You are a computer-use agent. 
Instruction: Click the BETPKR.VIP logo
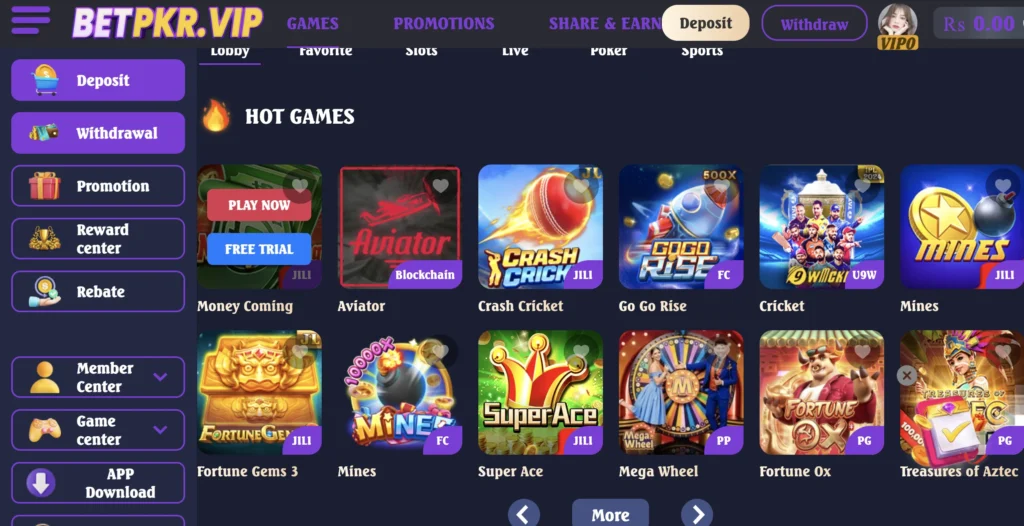coord(167,23)
